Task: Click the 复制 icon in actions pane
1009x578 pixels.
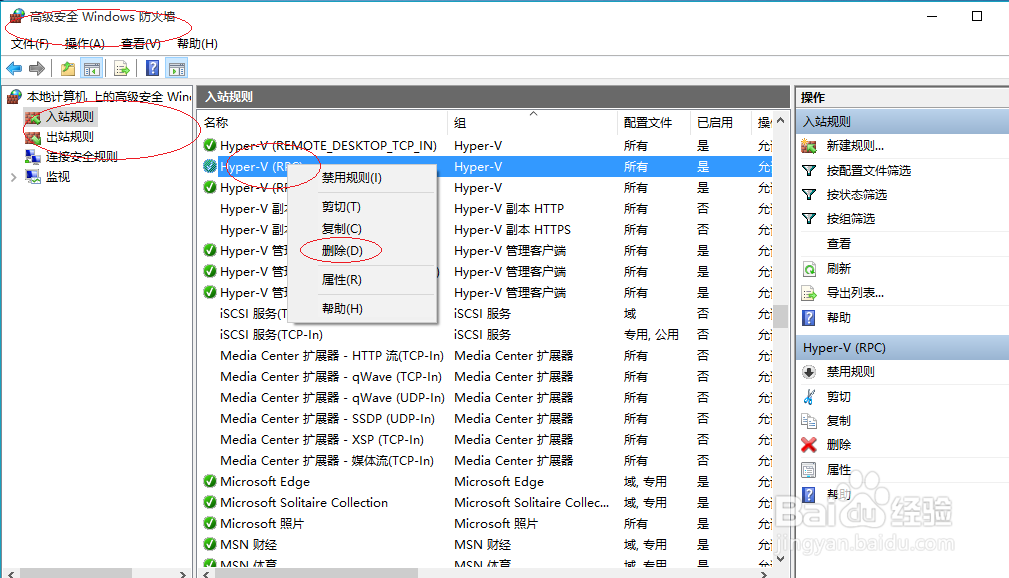Action: pos(809,420)
